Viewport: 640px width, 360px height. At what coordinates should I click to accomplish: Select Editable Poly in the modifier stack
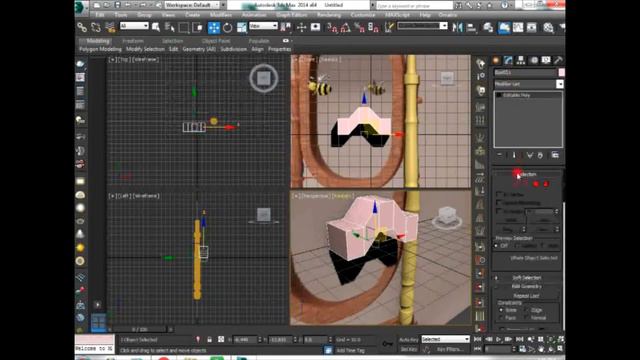point(517,95)
